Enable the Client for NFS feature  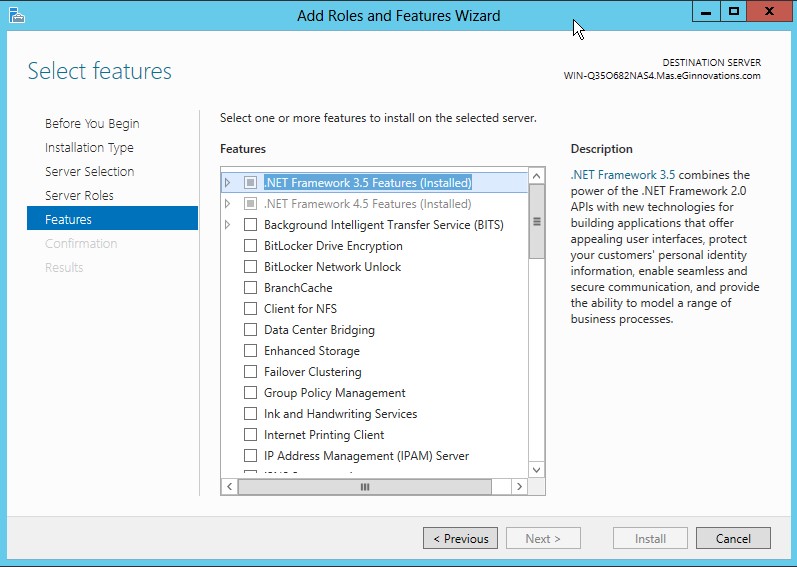point(250,308)
